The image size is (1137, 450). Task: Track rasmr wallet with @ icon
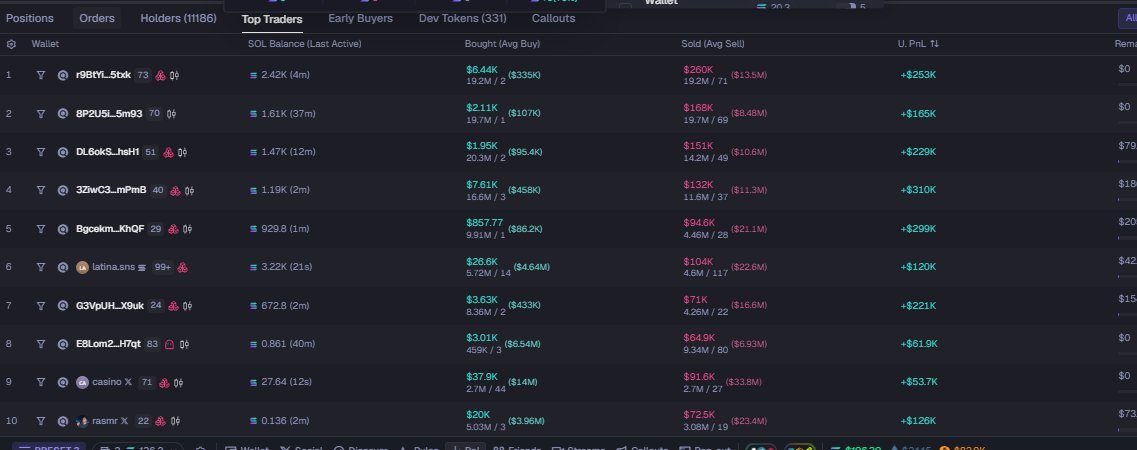63,420
